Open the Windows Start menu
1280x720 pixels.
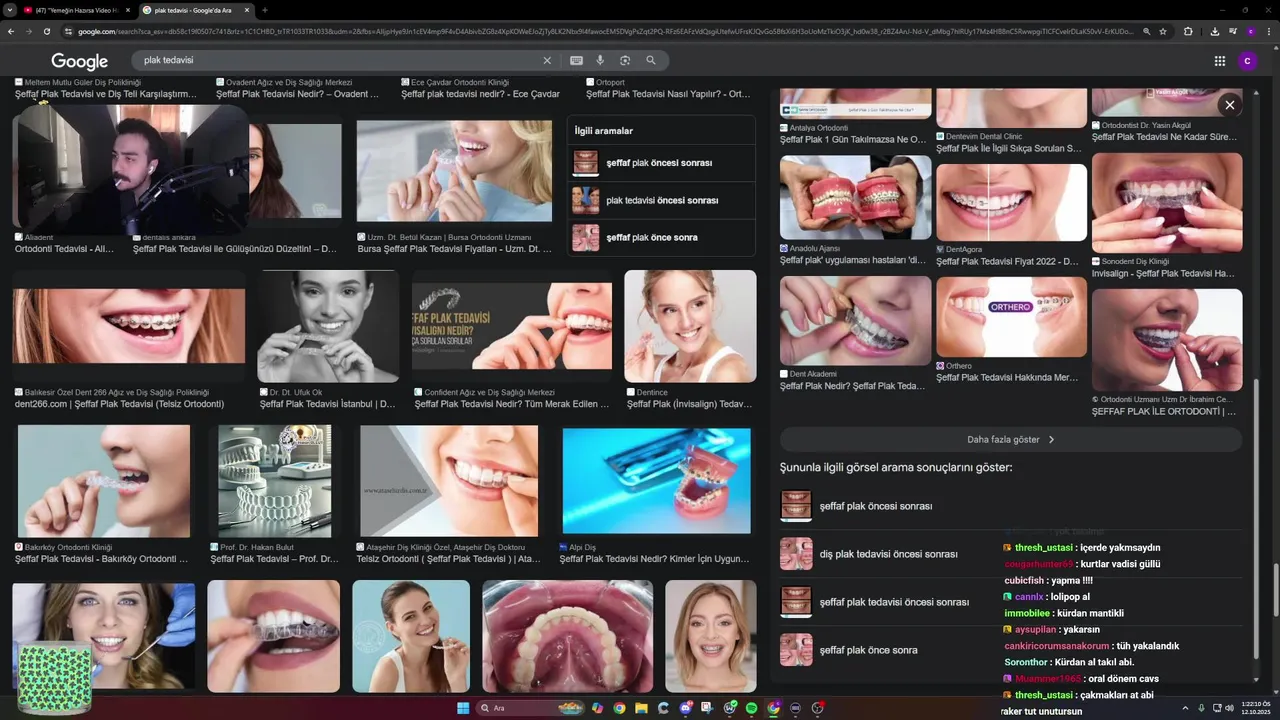point(463,708)
